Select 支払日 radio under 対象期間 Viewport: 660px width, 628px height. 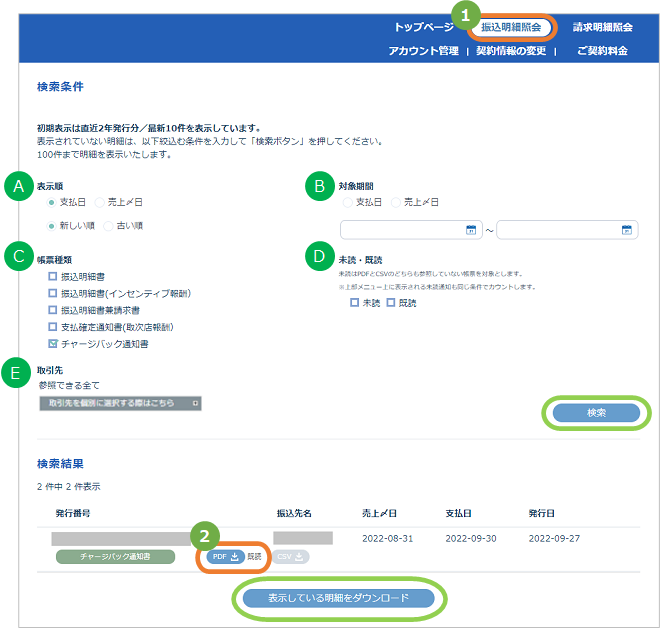click(x=348, y=203)
